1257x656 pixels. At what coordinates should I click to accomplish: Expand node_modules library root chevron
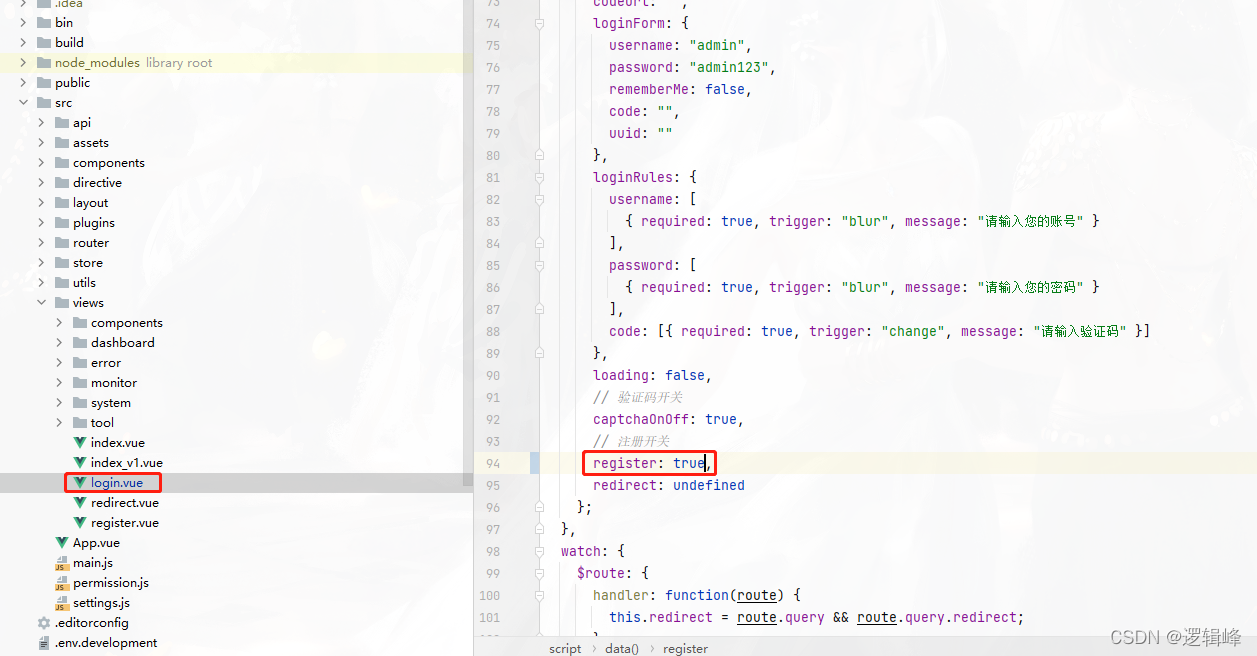[x=23, y=62]
